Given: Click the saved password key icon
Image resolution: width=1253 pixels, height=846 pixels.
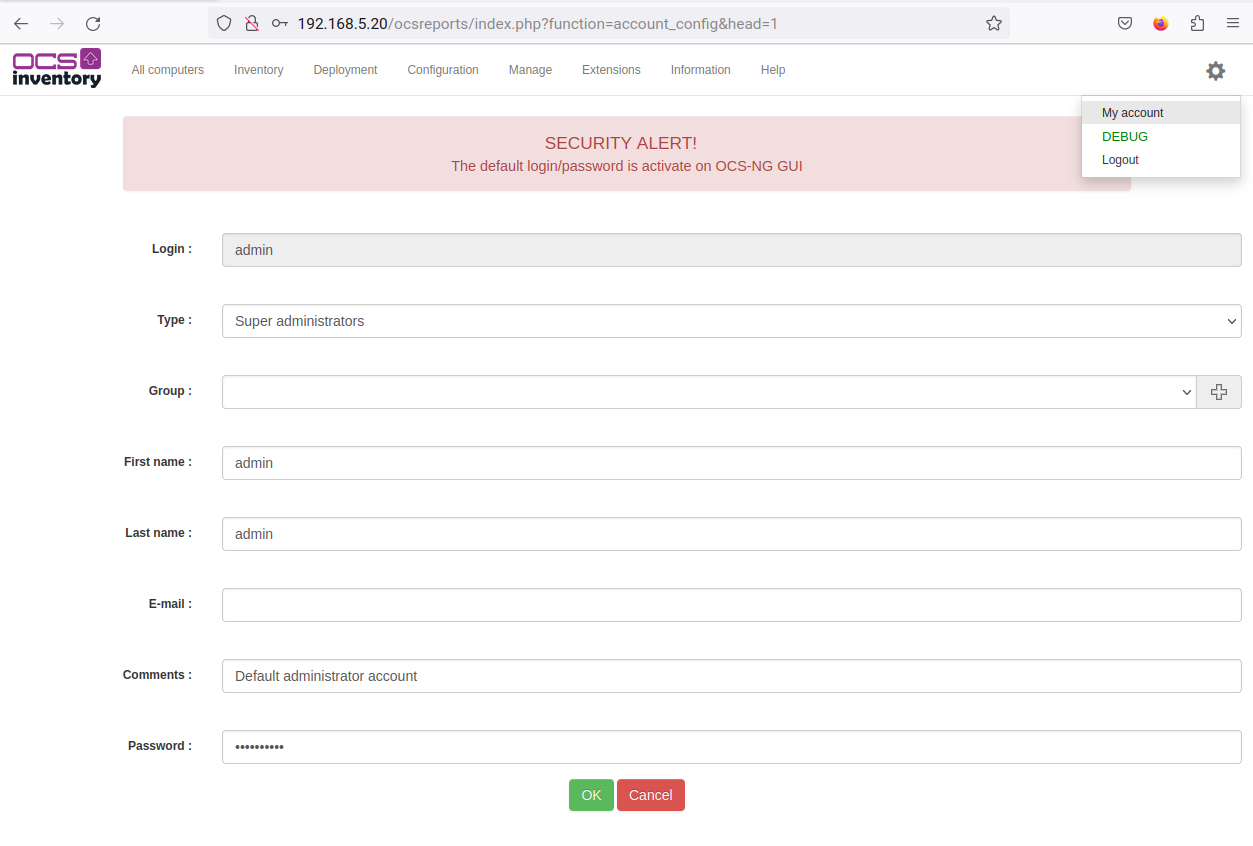Looking at the screenshot, I should pos(280,23).
